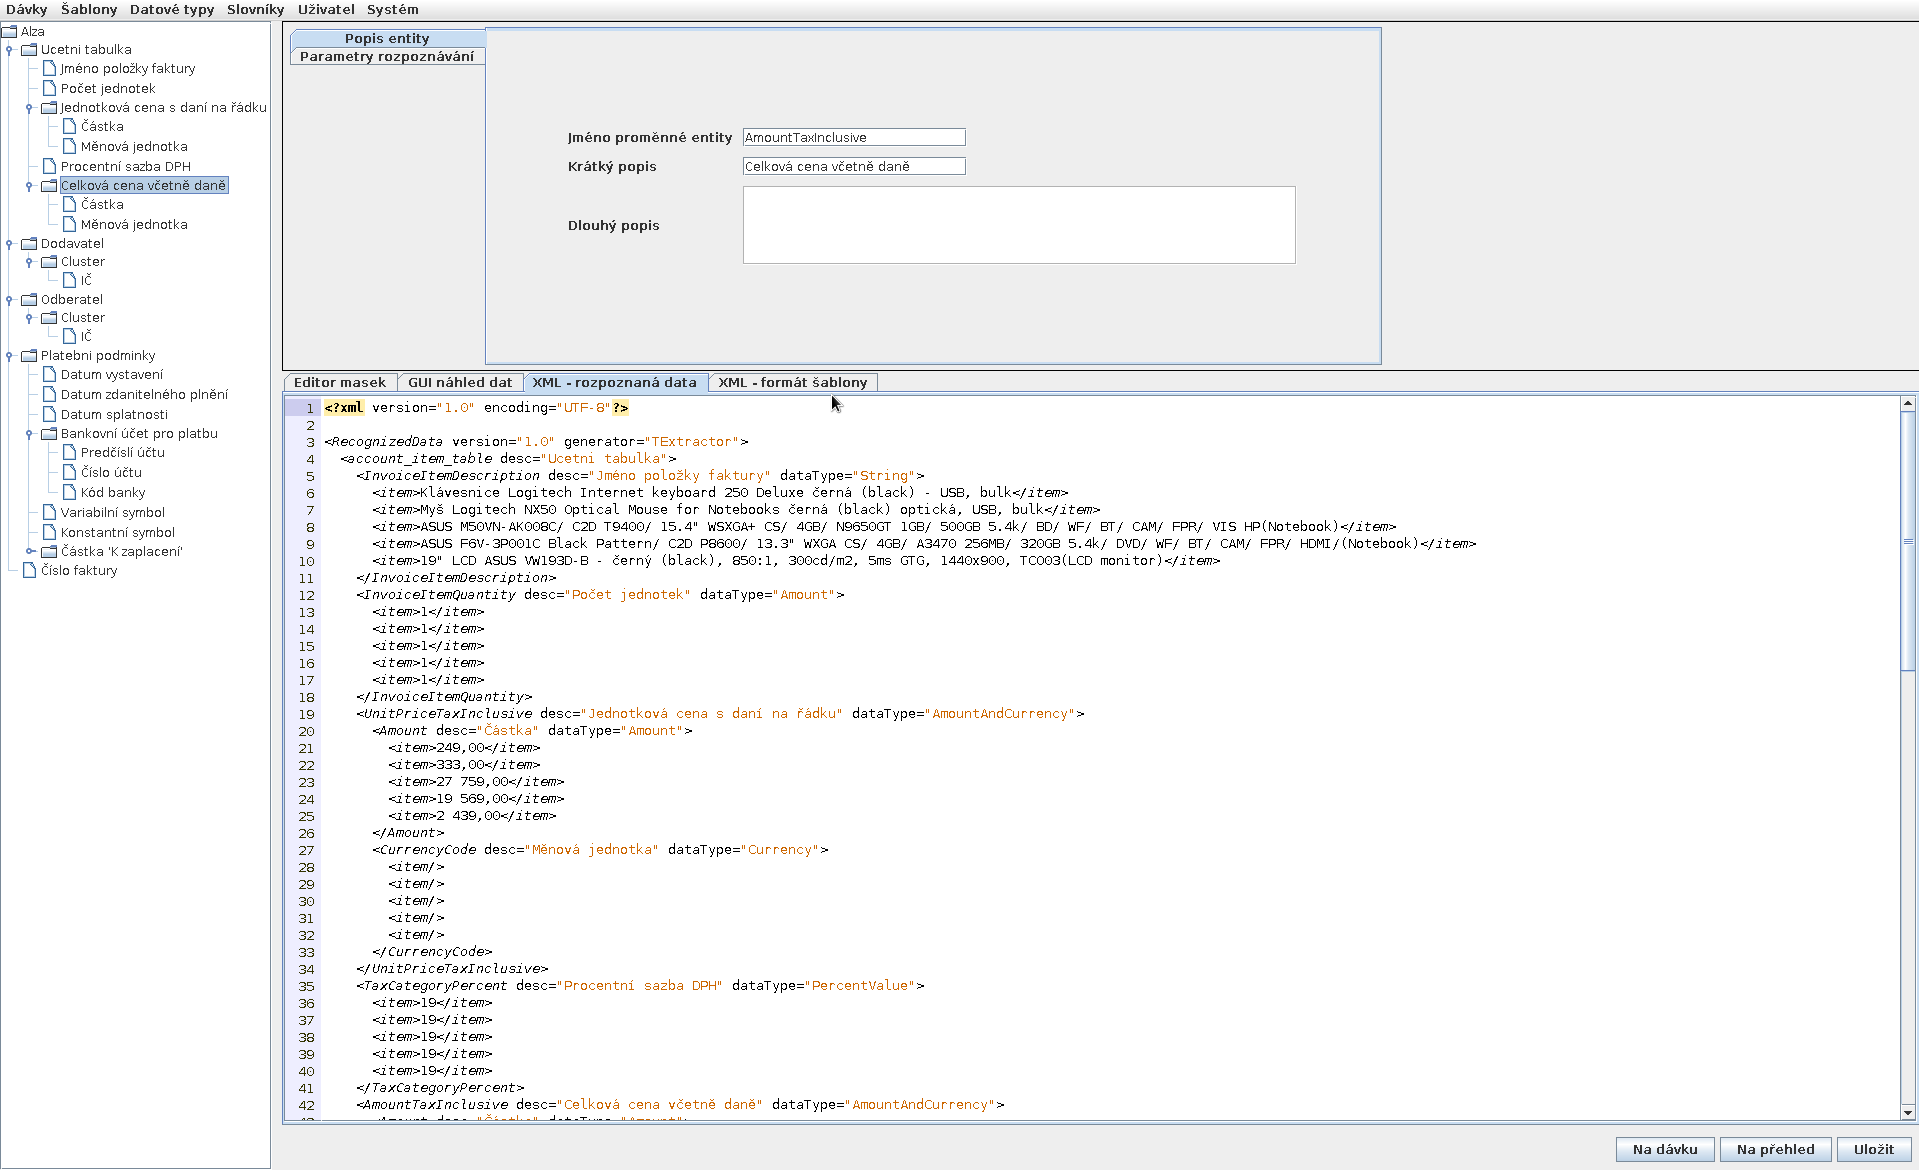The height and width of the screenshot is (1170, 1919).
Task: Select Číslo účtu tree item
Action: coord(111,472)
